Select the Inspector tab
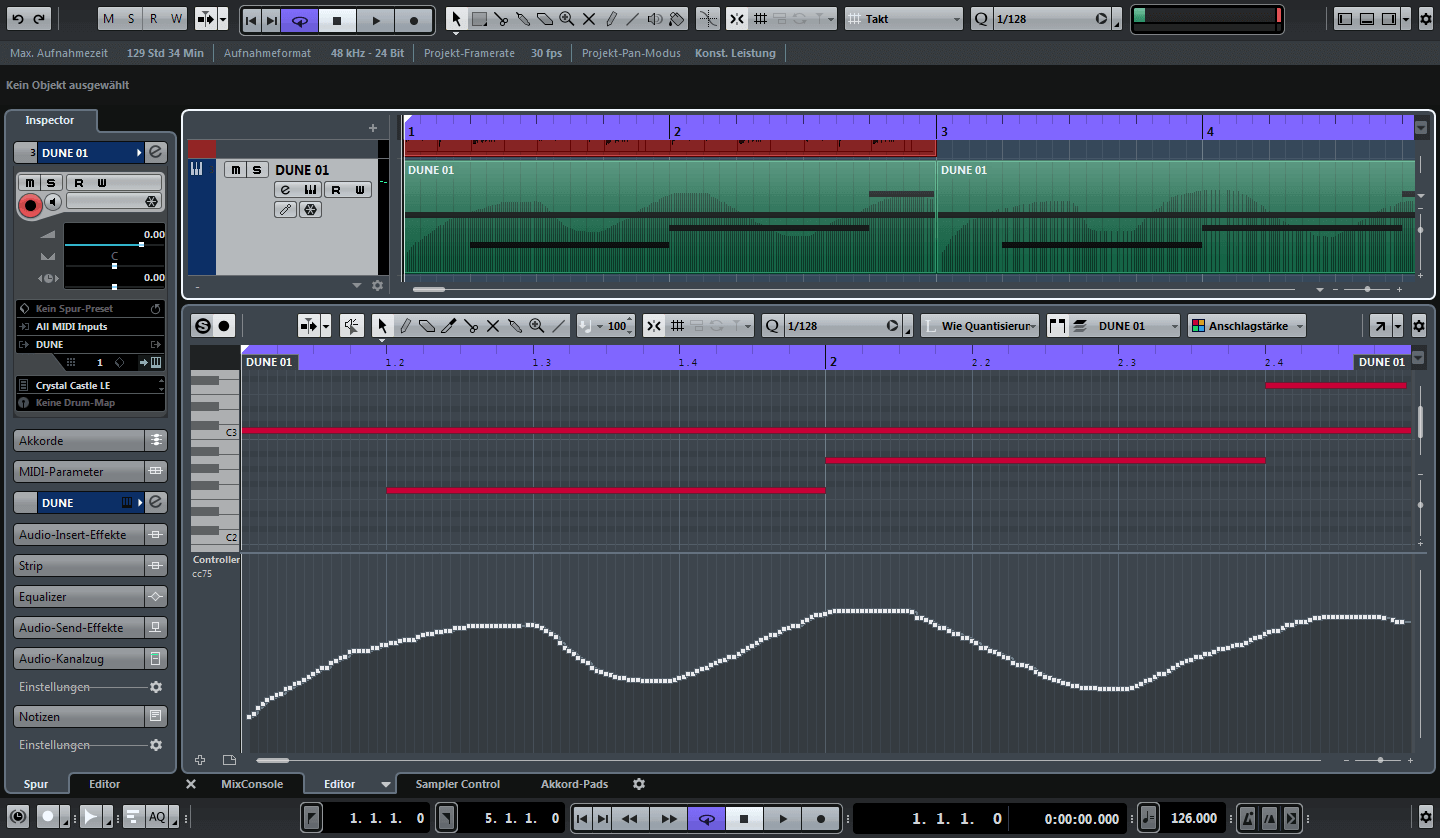This screenshot has width=1440, height=838. [50, 120]
